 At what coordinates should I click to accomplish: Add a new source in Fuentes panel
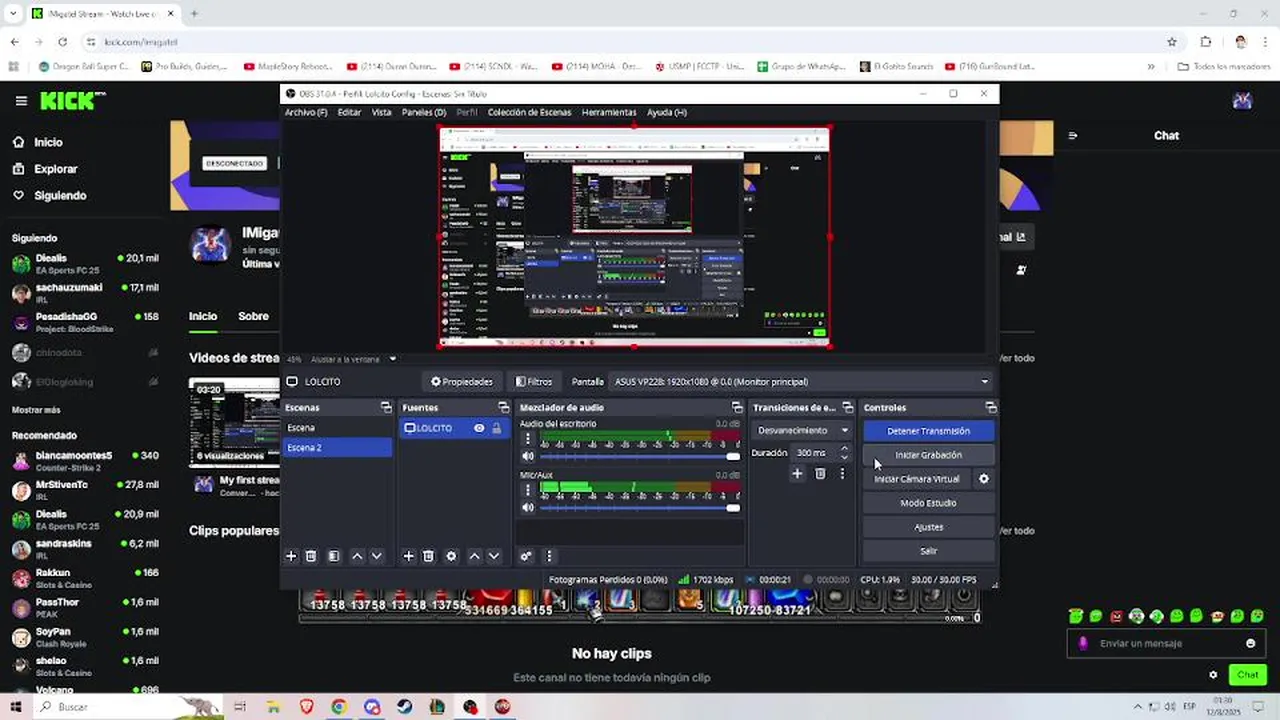408,556
